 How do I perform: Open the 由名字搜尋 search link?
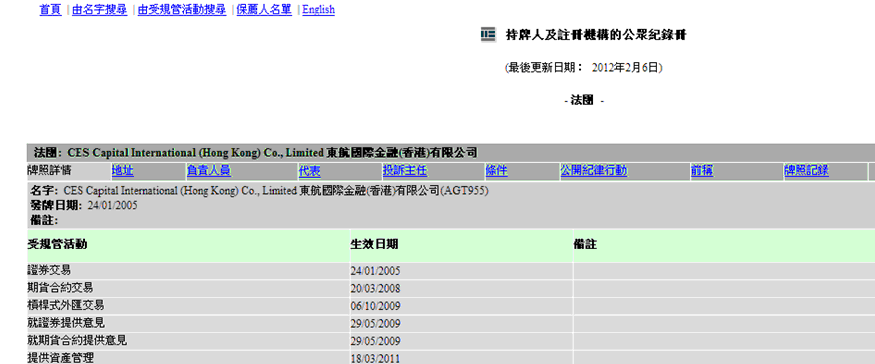99,9
